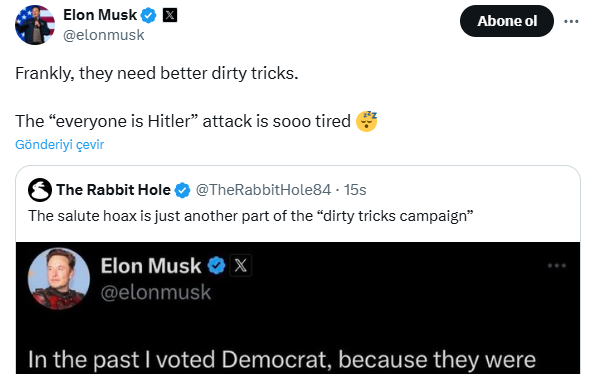Open quoted post text about salute hoax

251,216
